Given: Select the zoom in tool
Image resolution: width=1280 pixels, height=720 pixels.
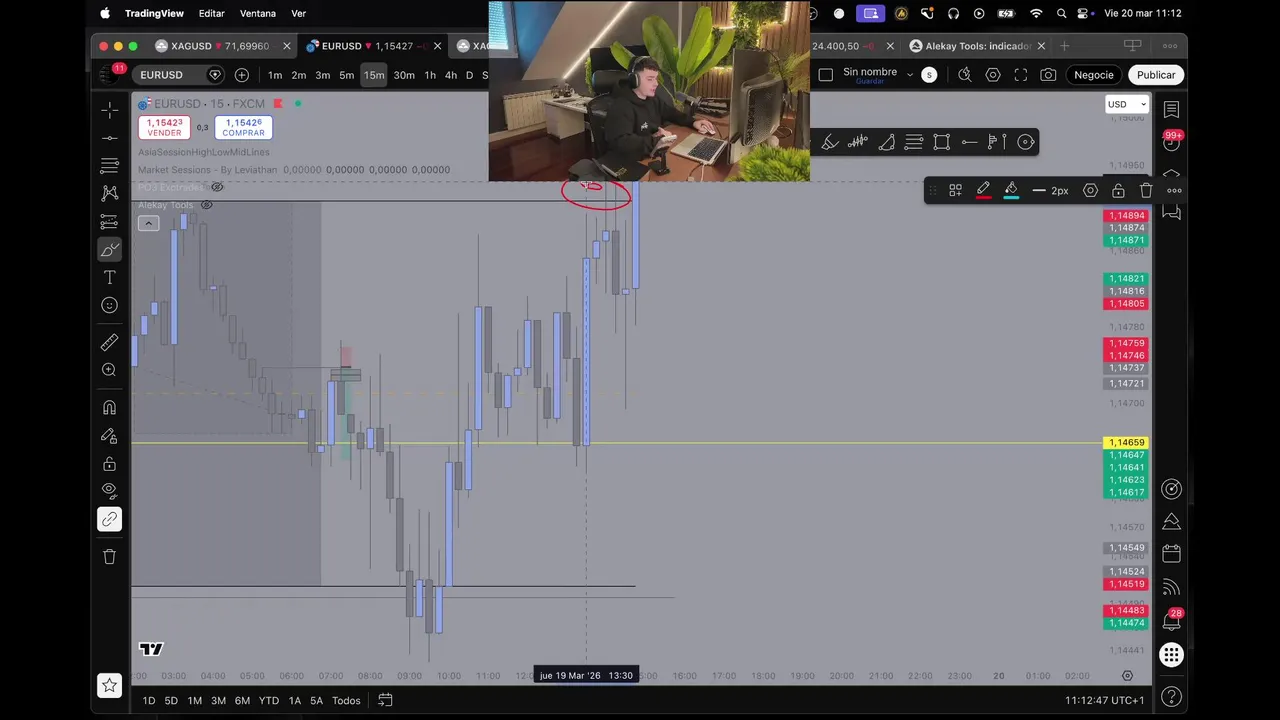Looking at the screenshot, I should tap(110, 370).
